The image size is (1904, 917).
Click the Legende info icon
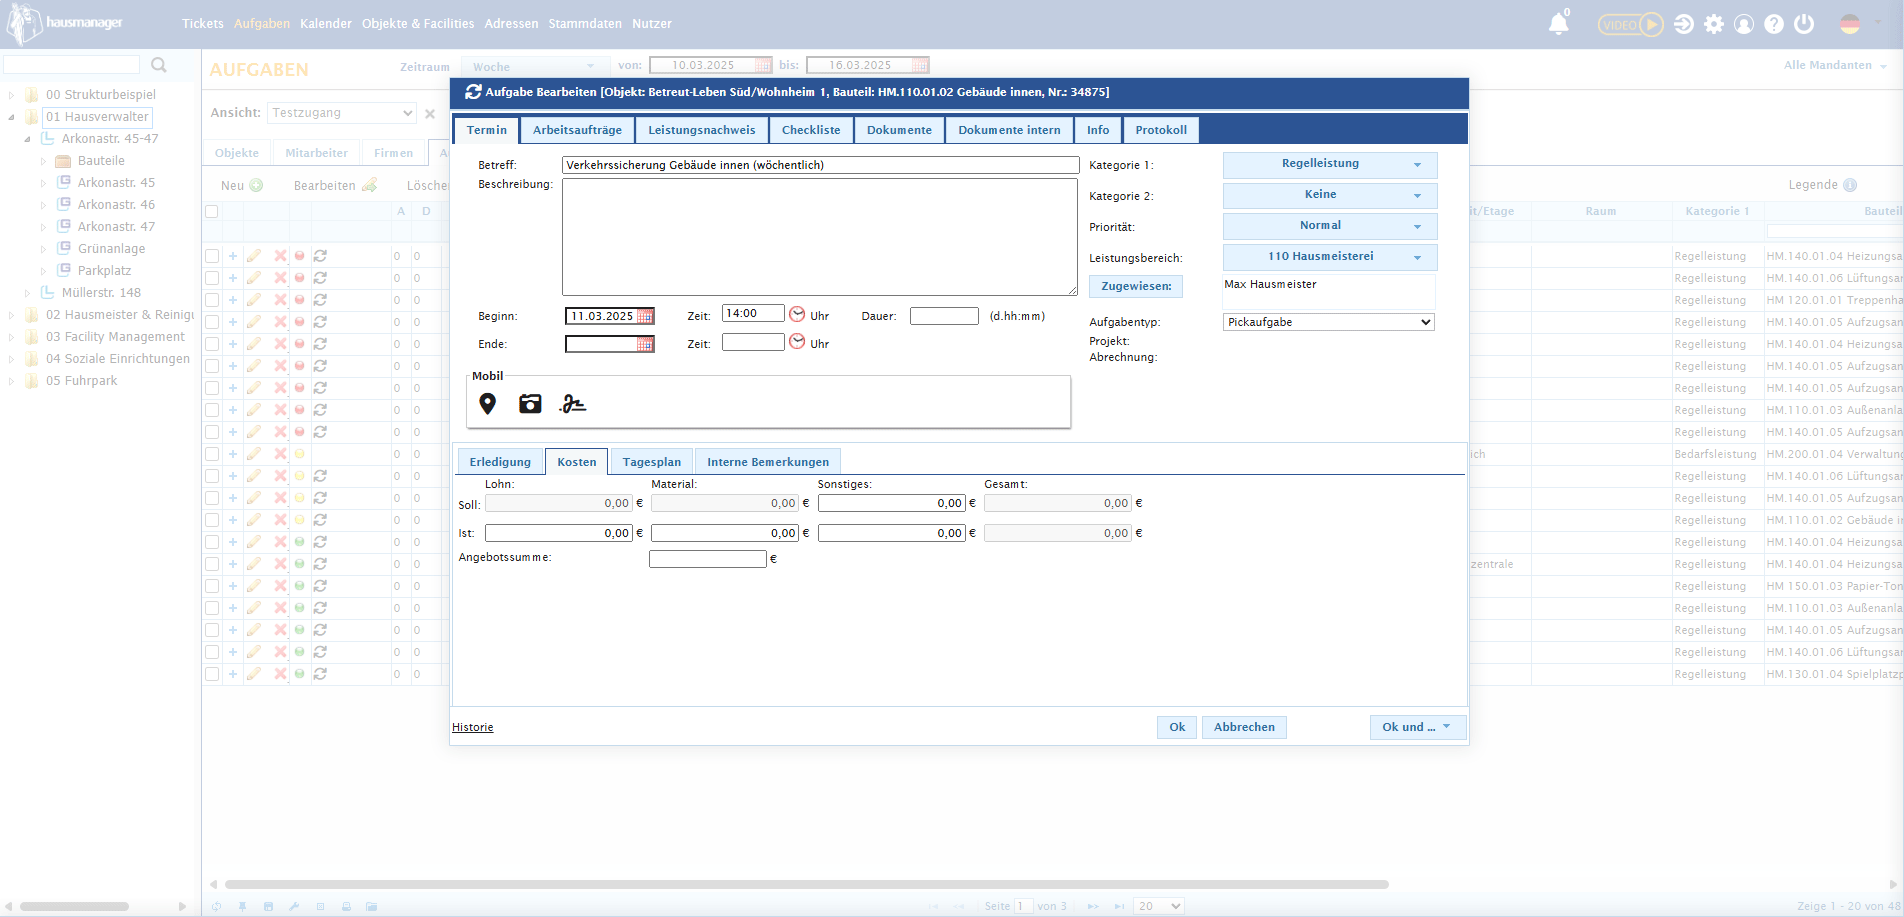[1850, 185]
